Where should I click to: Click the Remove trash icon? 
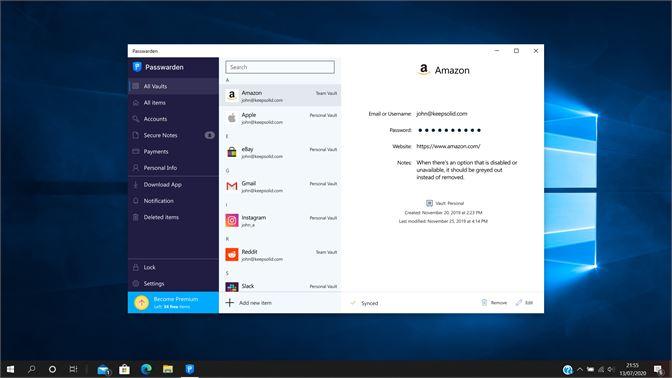pos(484,303)
